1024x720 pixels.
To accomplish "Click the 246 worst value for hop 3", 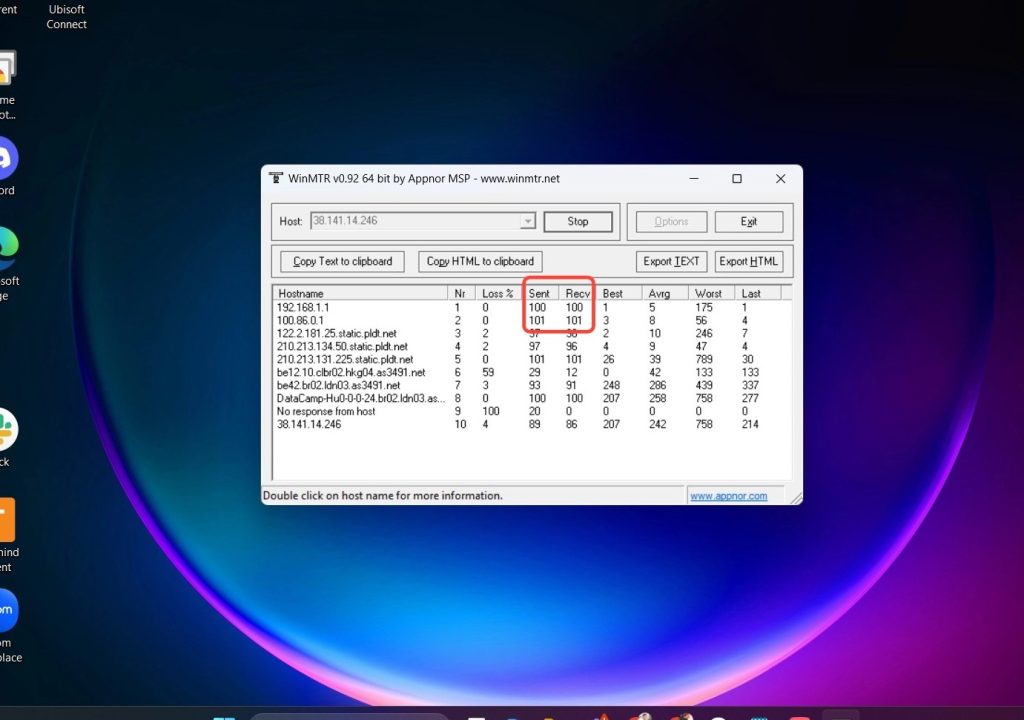I will click(704, 333).
